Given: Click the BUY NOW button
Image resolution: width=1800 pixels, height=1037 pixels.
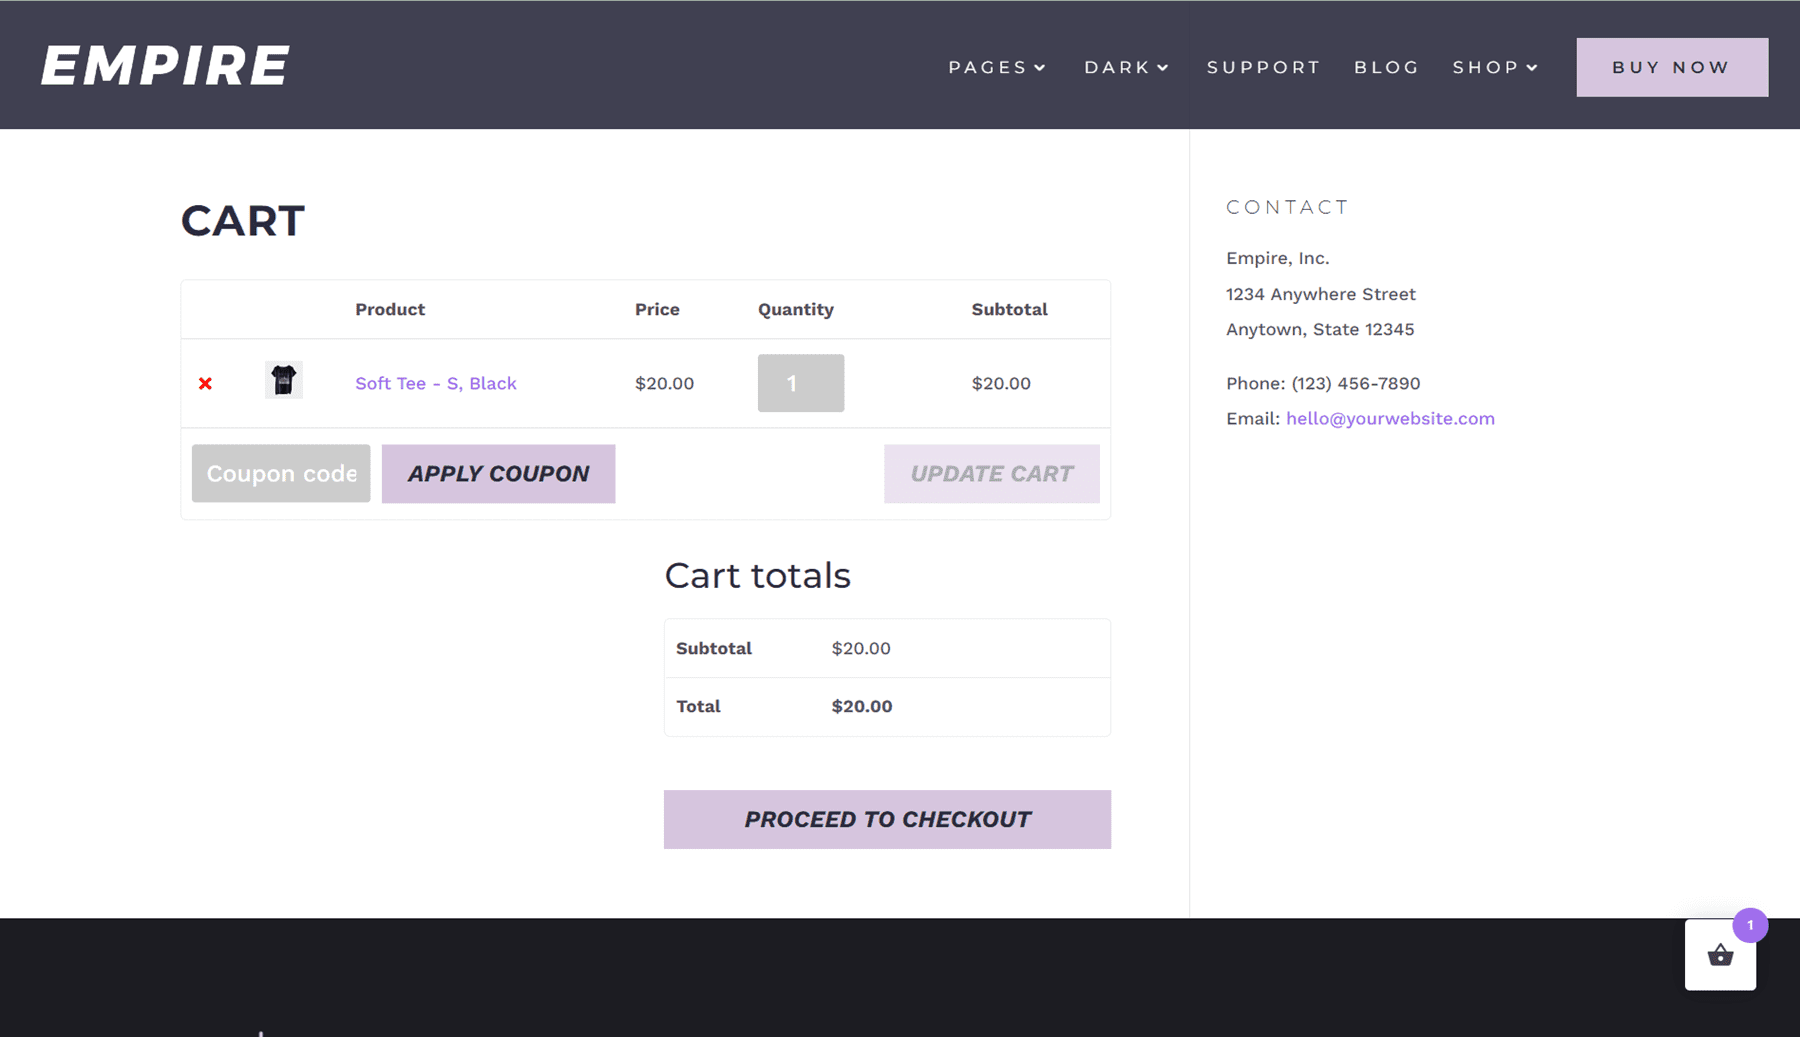Looking at the screenshot, I should tap(1671, 67).
